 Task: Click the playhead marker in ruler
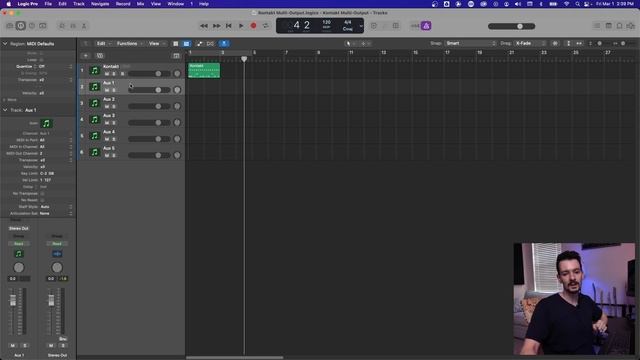tap(244, 59)
